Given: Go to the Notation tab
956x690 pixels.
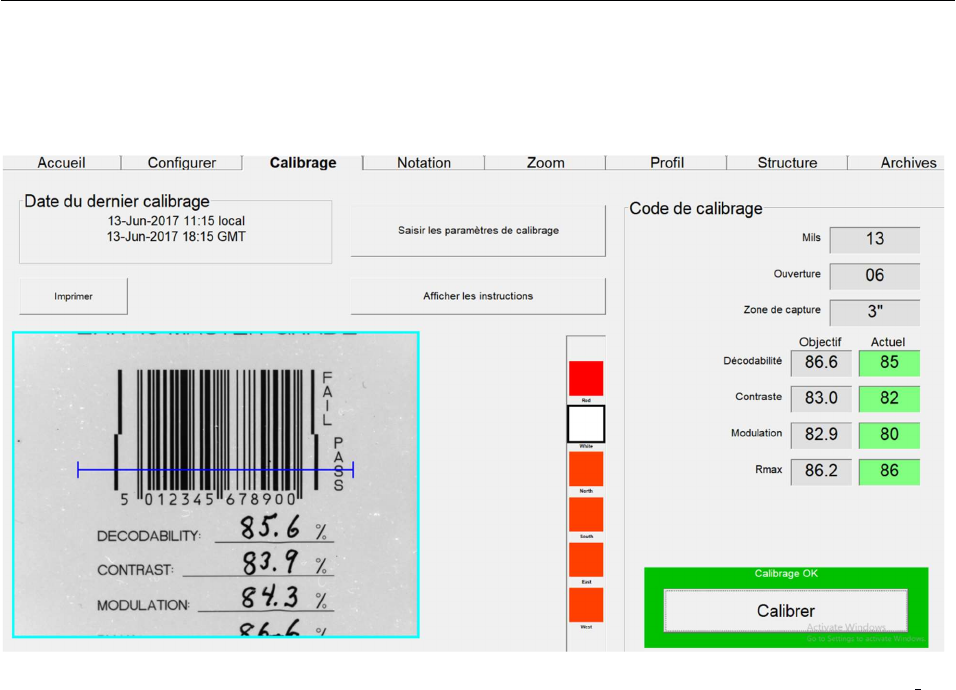Looking at the screenshot, I should tap(424, 163).
